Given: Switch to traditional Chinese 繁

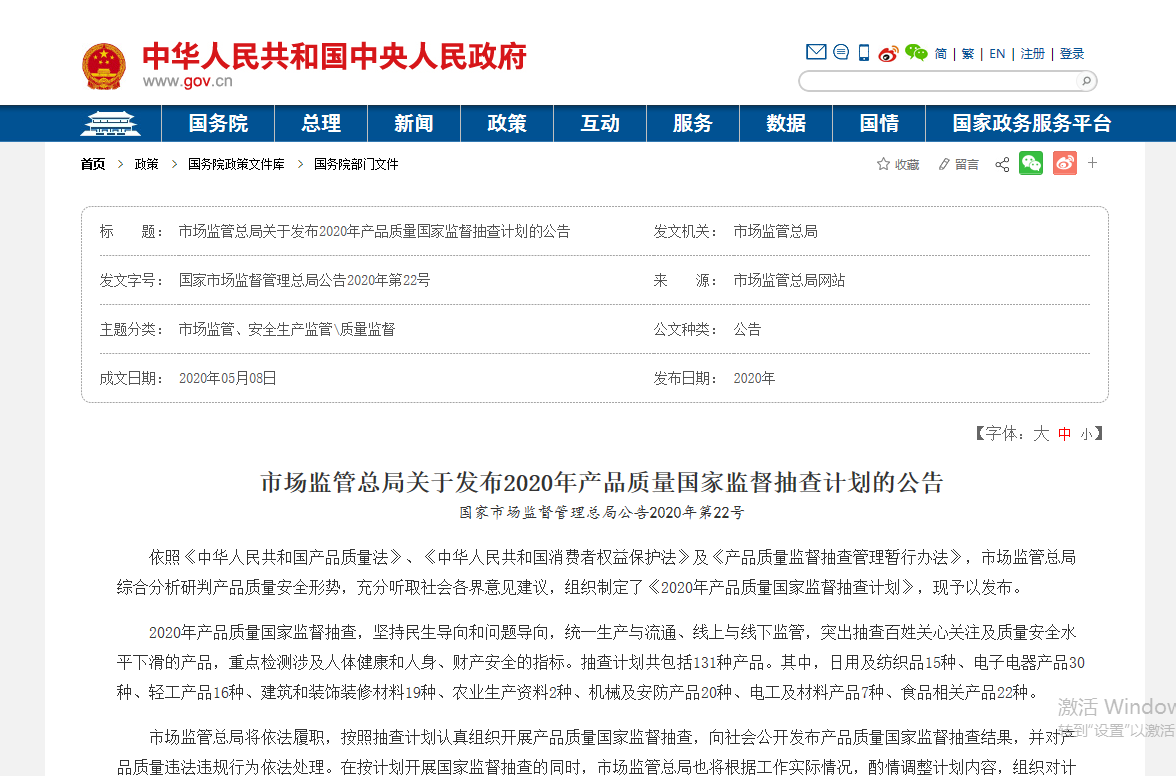Looking at the screenshot, I should click(967, 54).
